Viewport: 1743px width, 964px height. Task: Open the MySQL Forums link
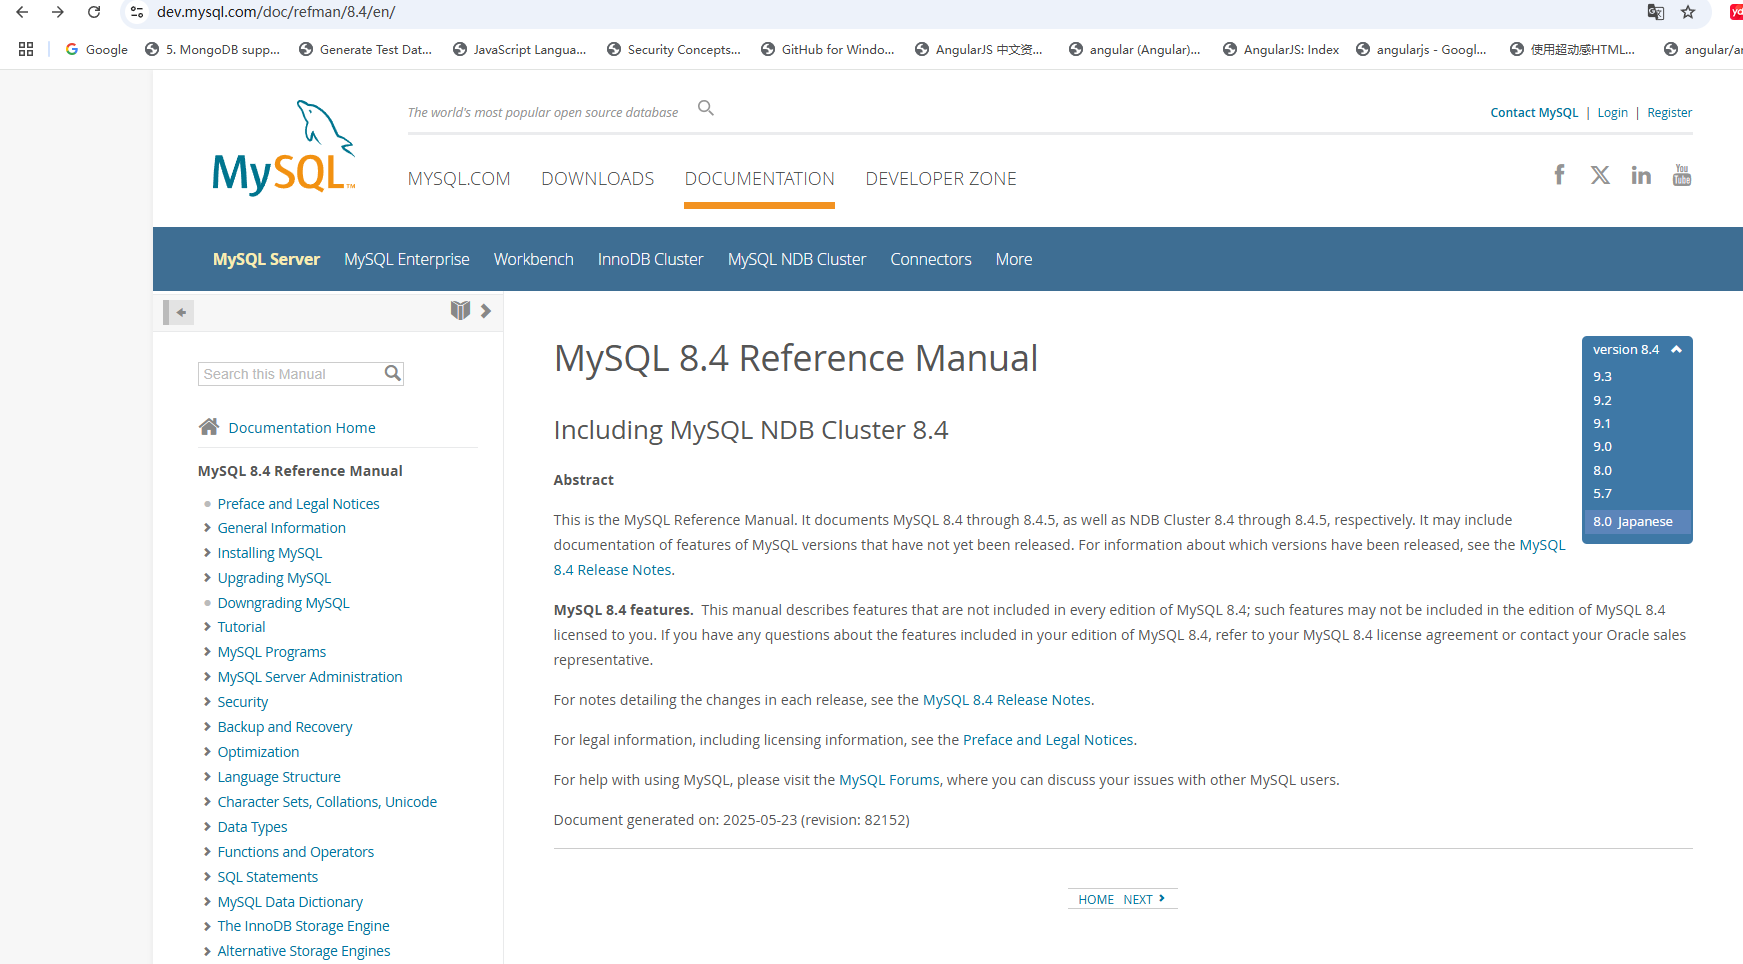tap(889, 780)
